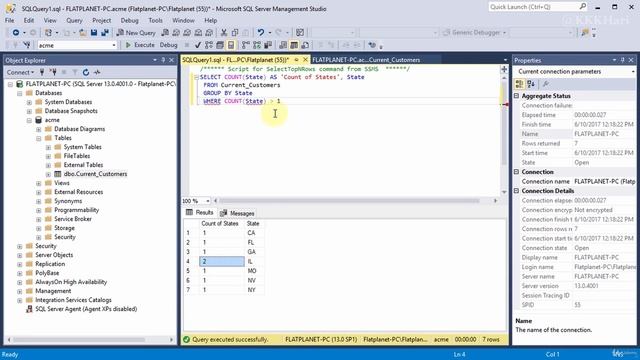Viewport: 640px width, 360px height.
Task: Click the Refresh icon in Object Explorer
Action: pyautogui.click(x=86, y=72)
